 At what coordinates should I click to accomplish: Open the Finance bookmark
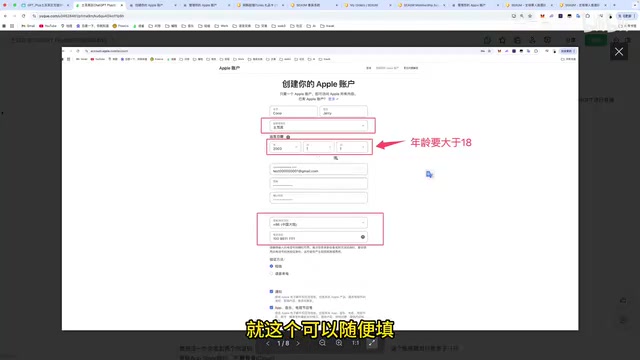point(120,26)
